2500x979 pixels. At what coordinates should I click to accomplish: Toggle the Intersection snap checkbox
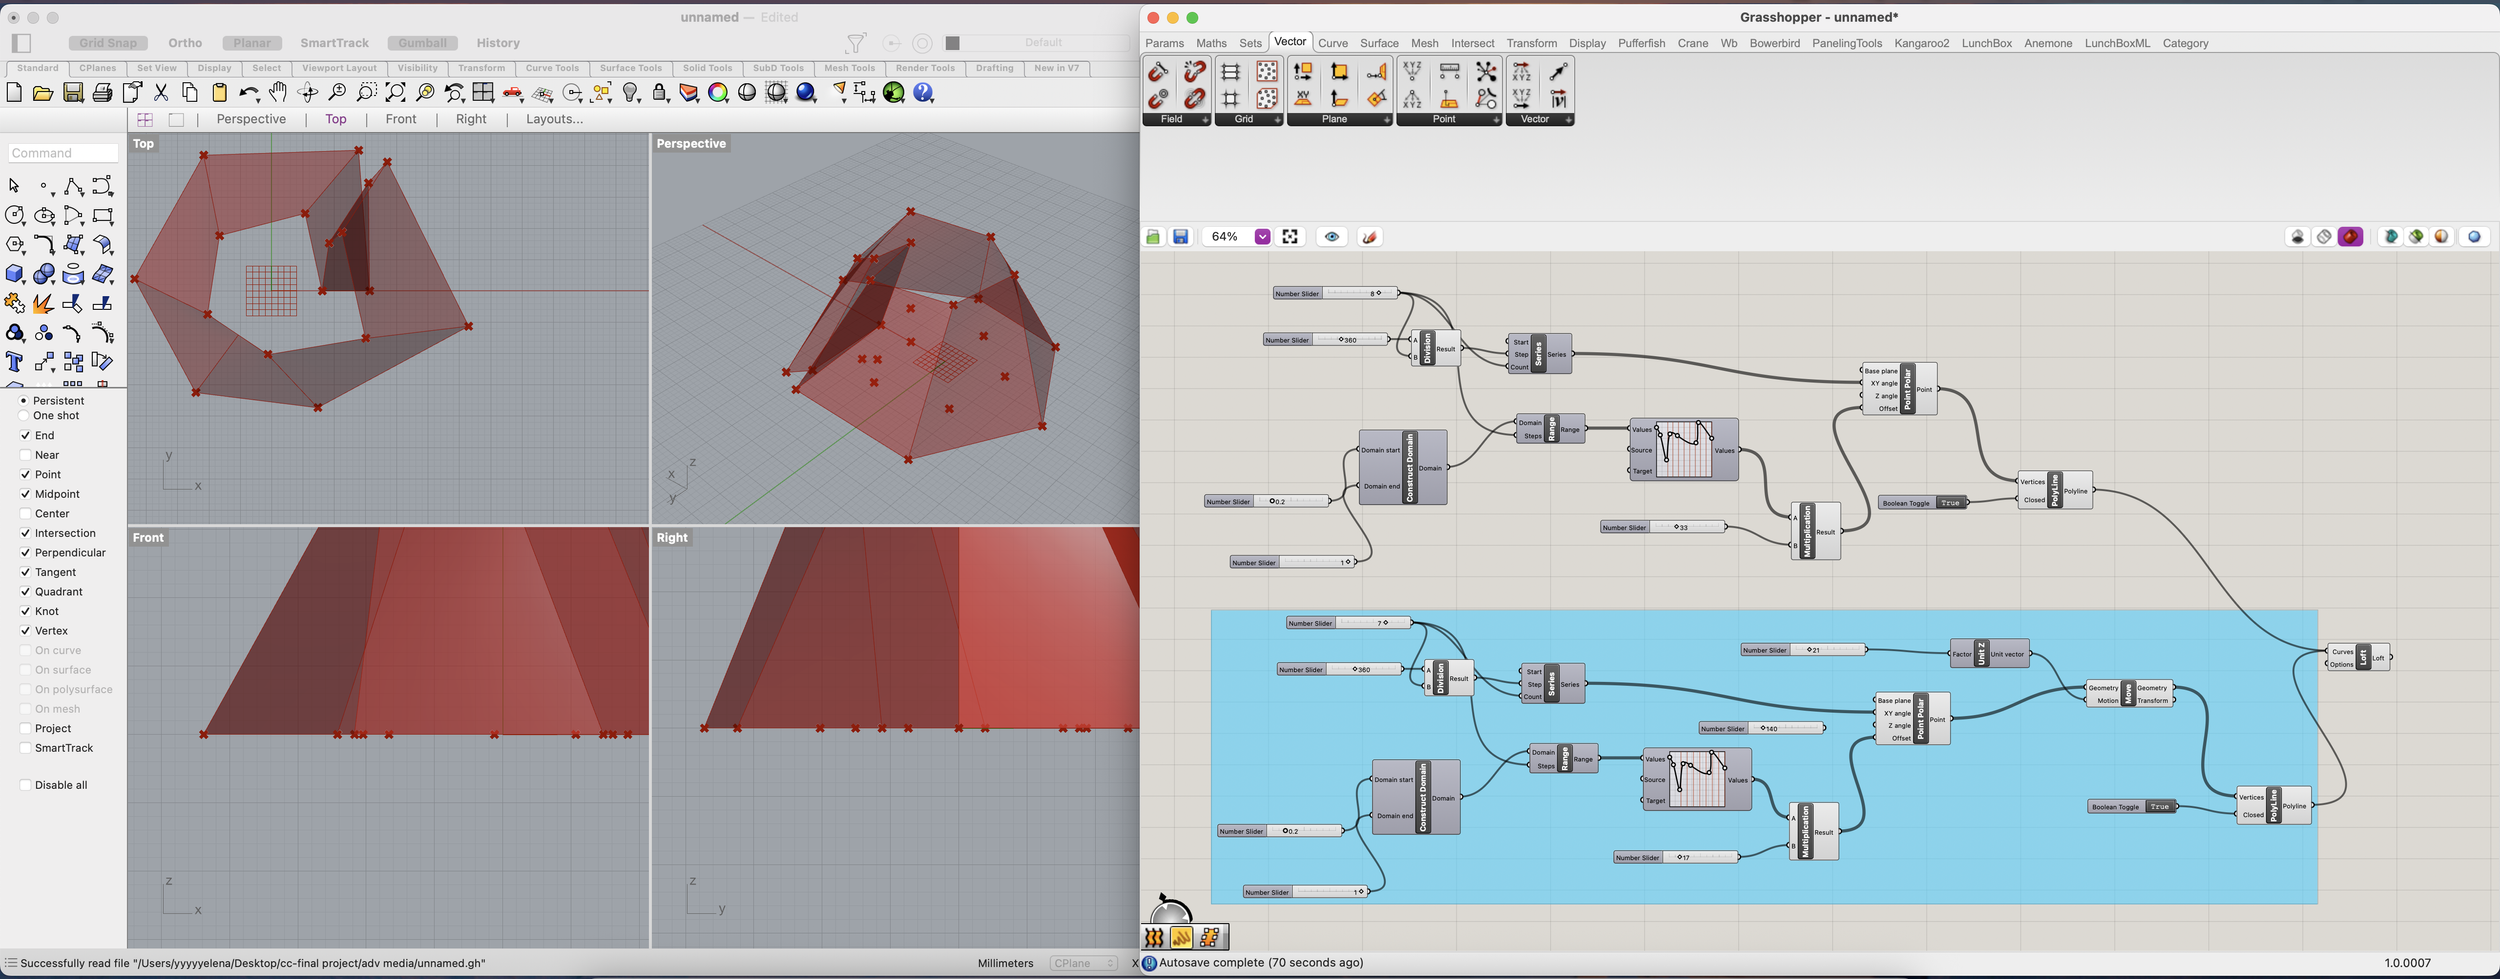click(x=25, y=533)
